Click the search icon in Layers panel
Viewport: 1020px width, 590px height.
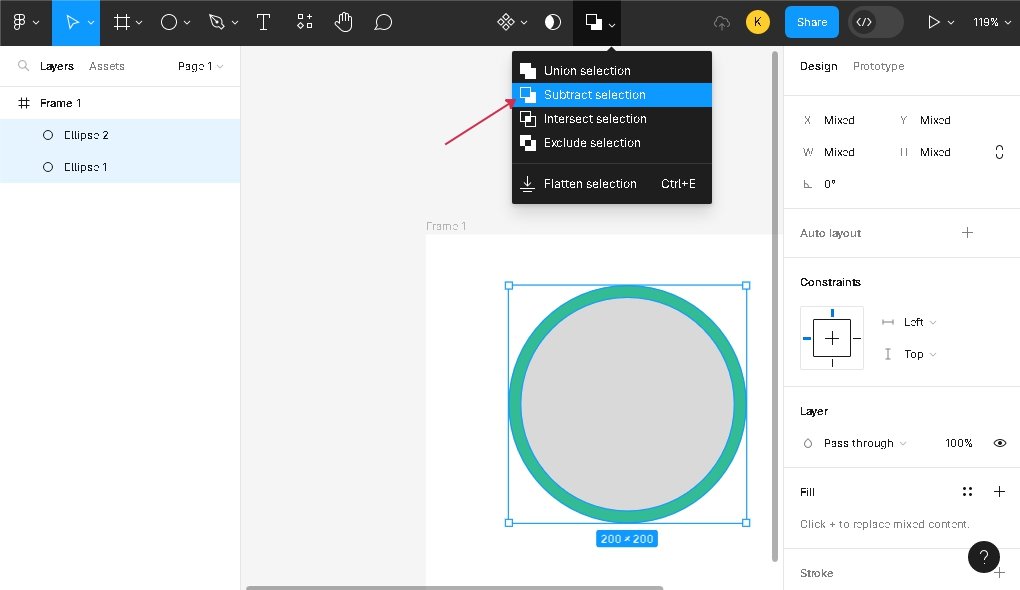[23, 66]
